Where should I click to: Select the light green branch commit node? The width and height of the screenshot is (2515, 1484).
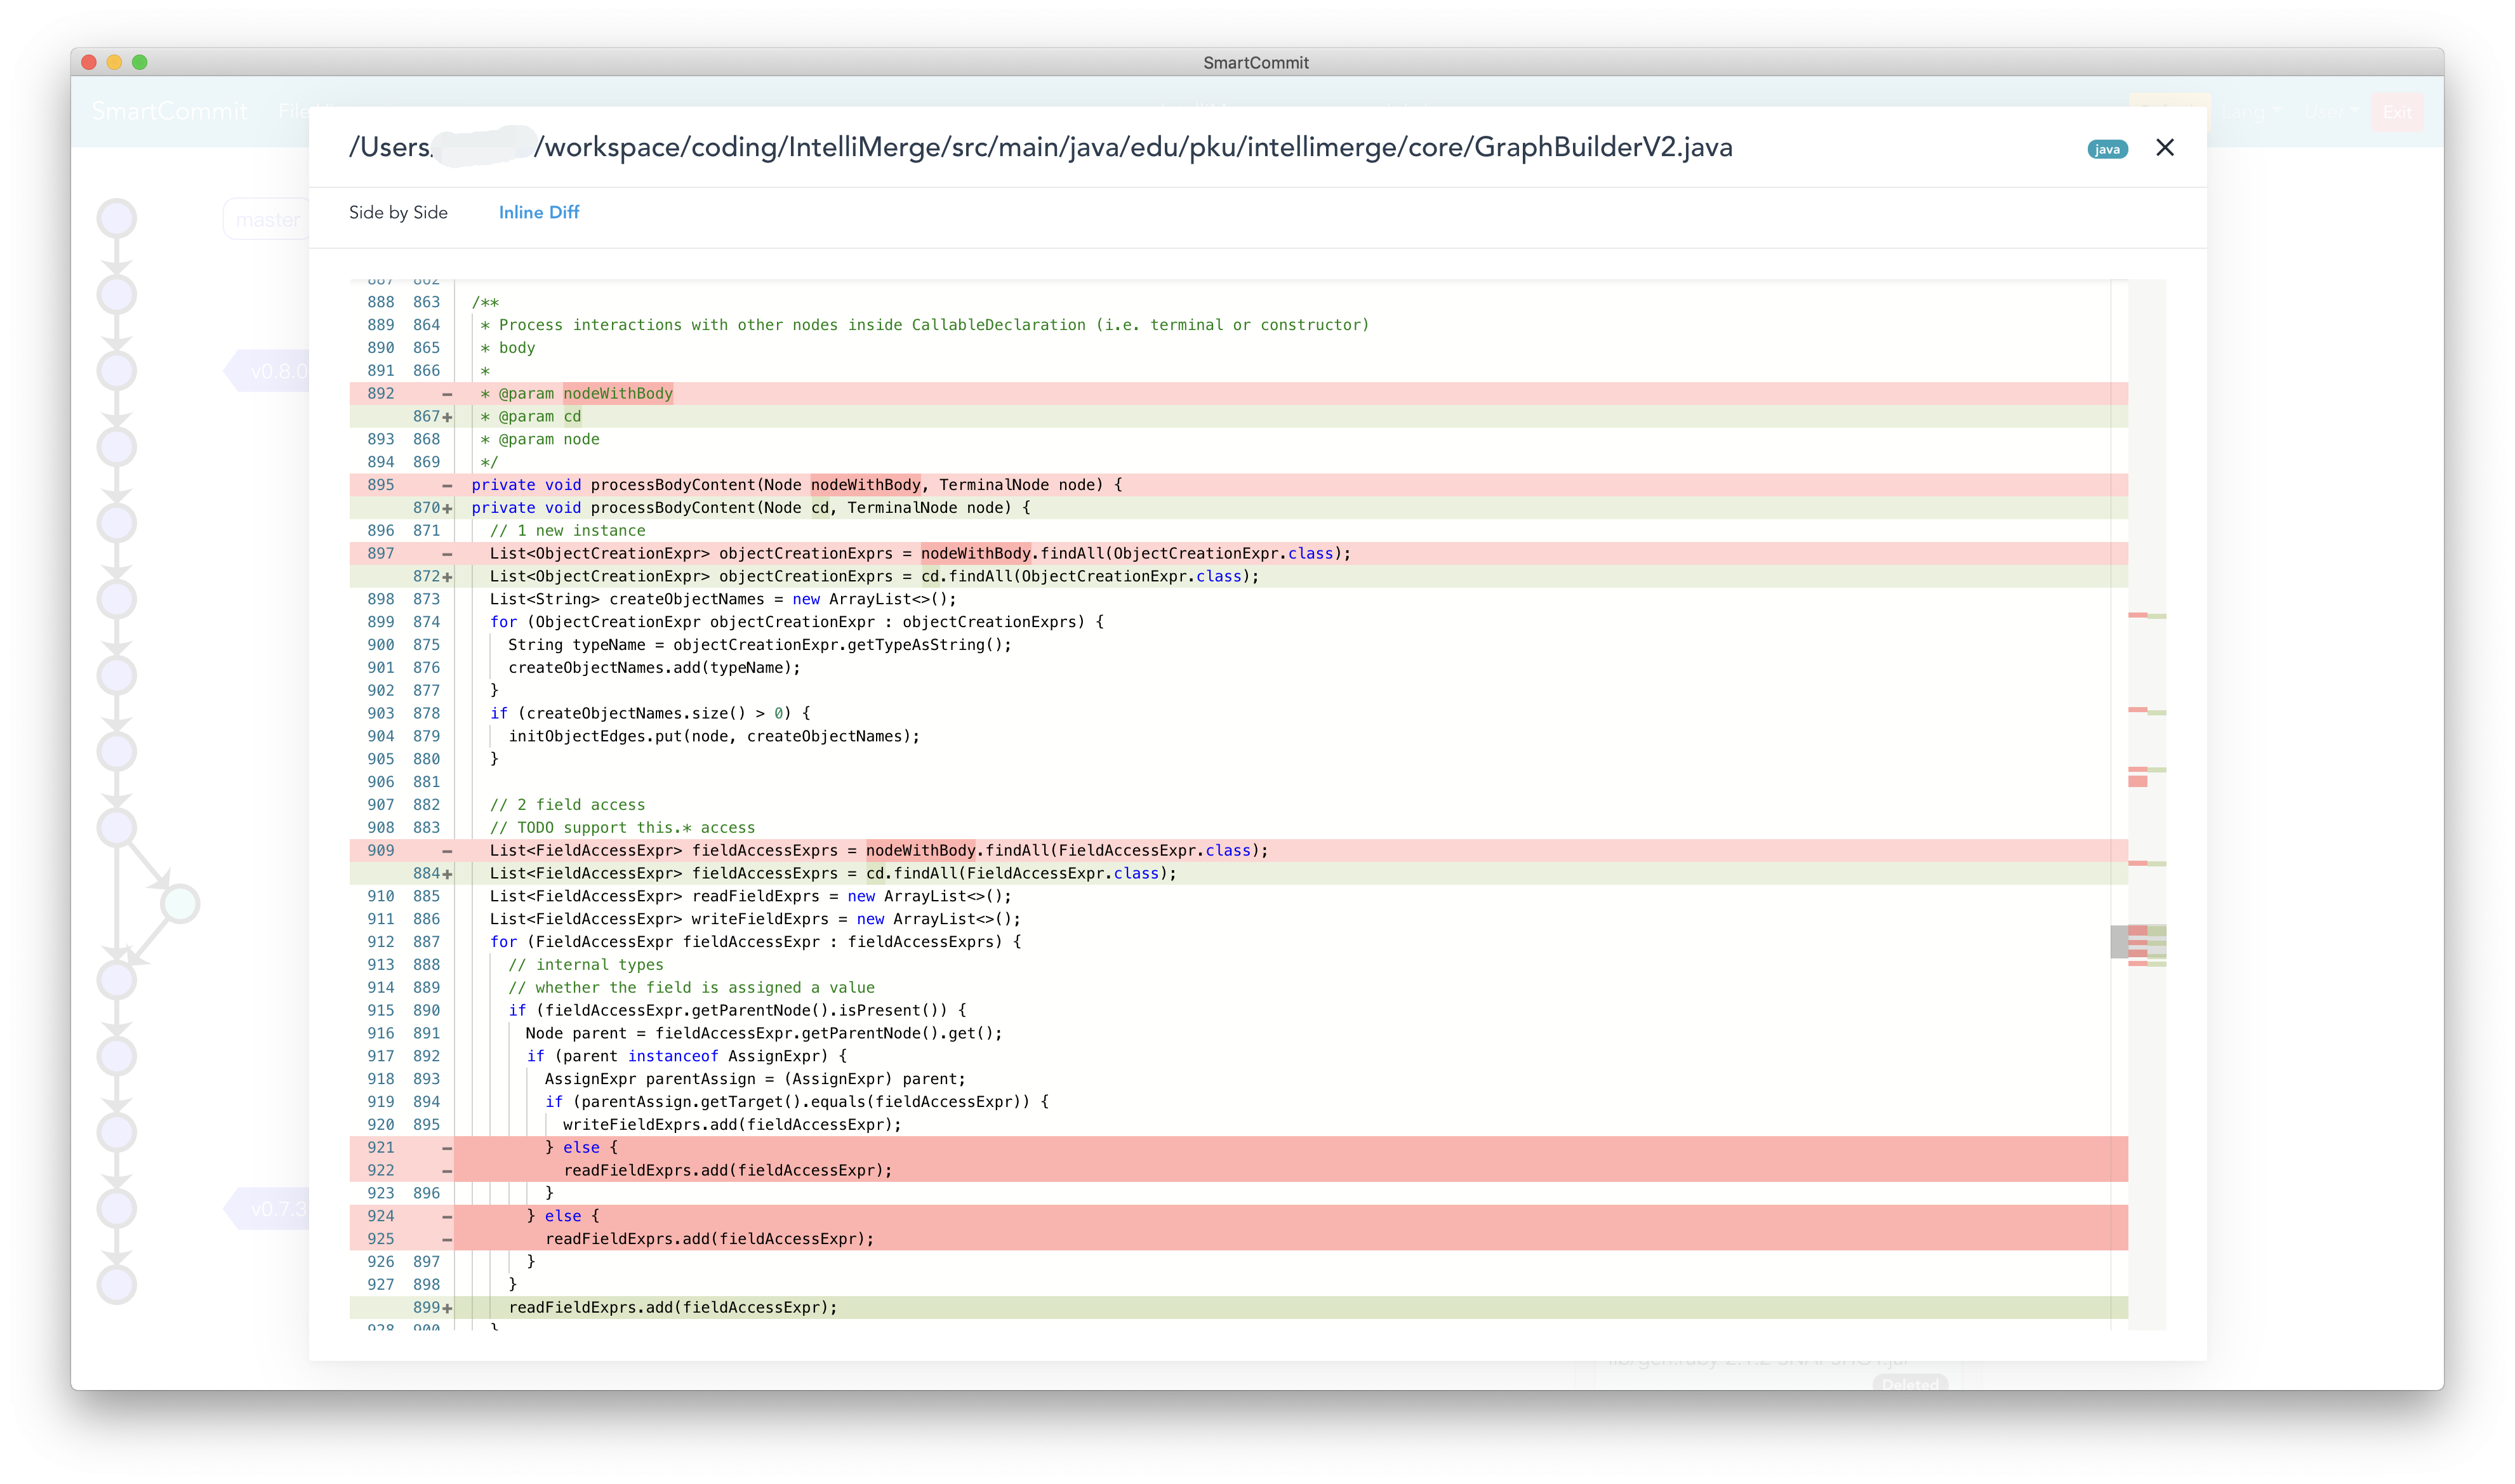pyautogui.click(x=180, y=904)
